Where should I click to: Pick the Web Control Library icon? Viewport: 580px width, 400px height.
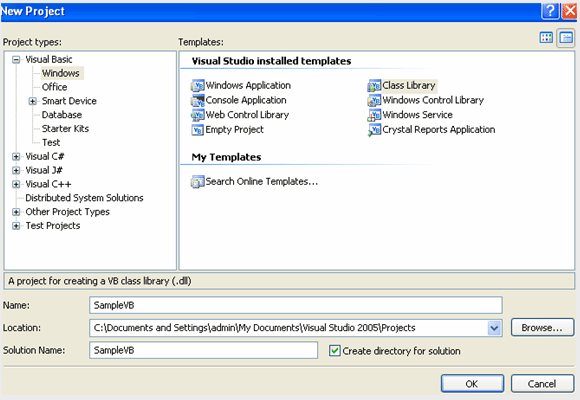[x=198, y=115]
